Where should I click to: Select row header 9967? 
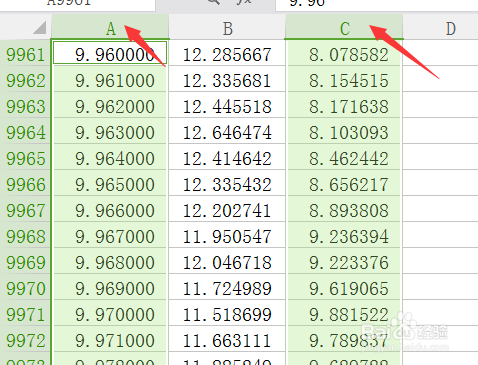(x=25, y=210)
